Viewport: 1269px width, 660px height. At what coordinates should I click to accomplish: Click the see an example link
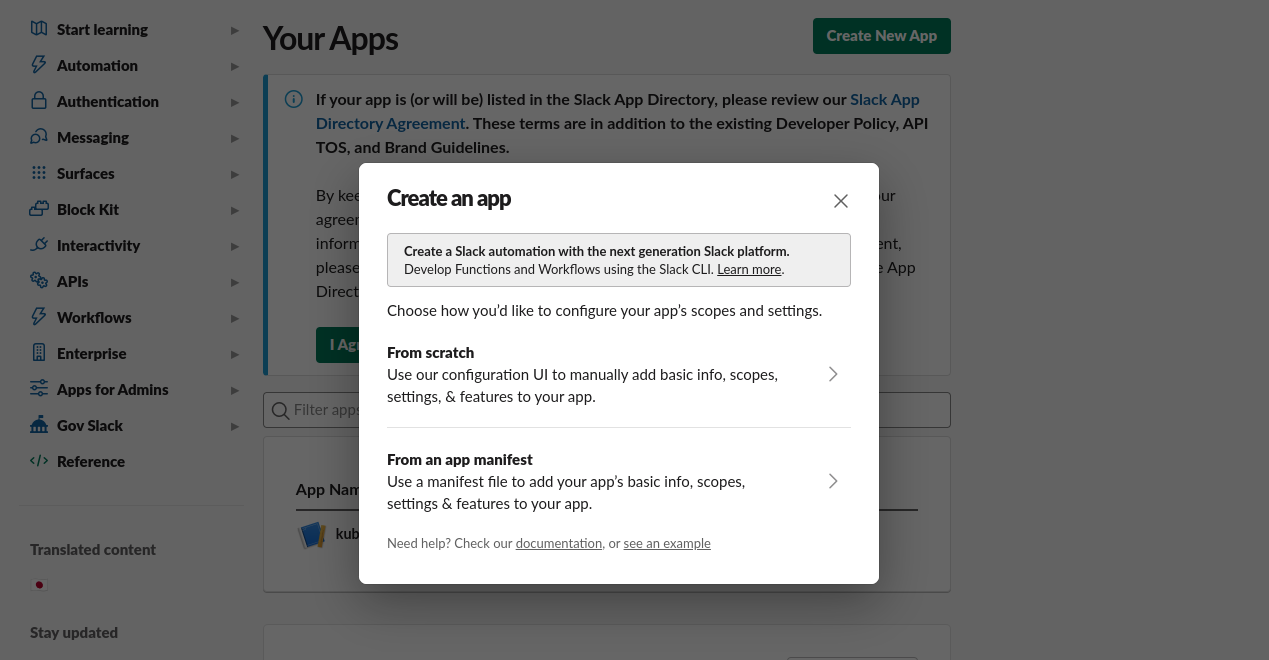coord(666,544)
